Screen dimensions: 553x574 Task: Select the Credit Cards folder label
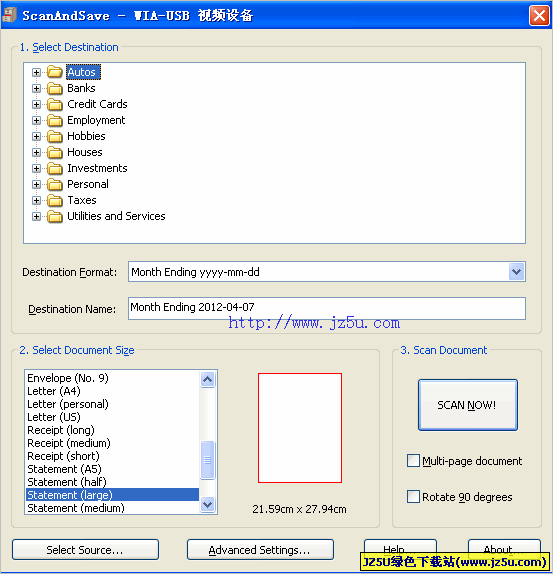point(97,104)
